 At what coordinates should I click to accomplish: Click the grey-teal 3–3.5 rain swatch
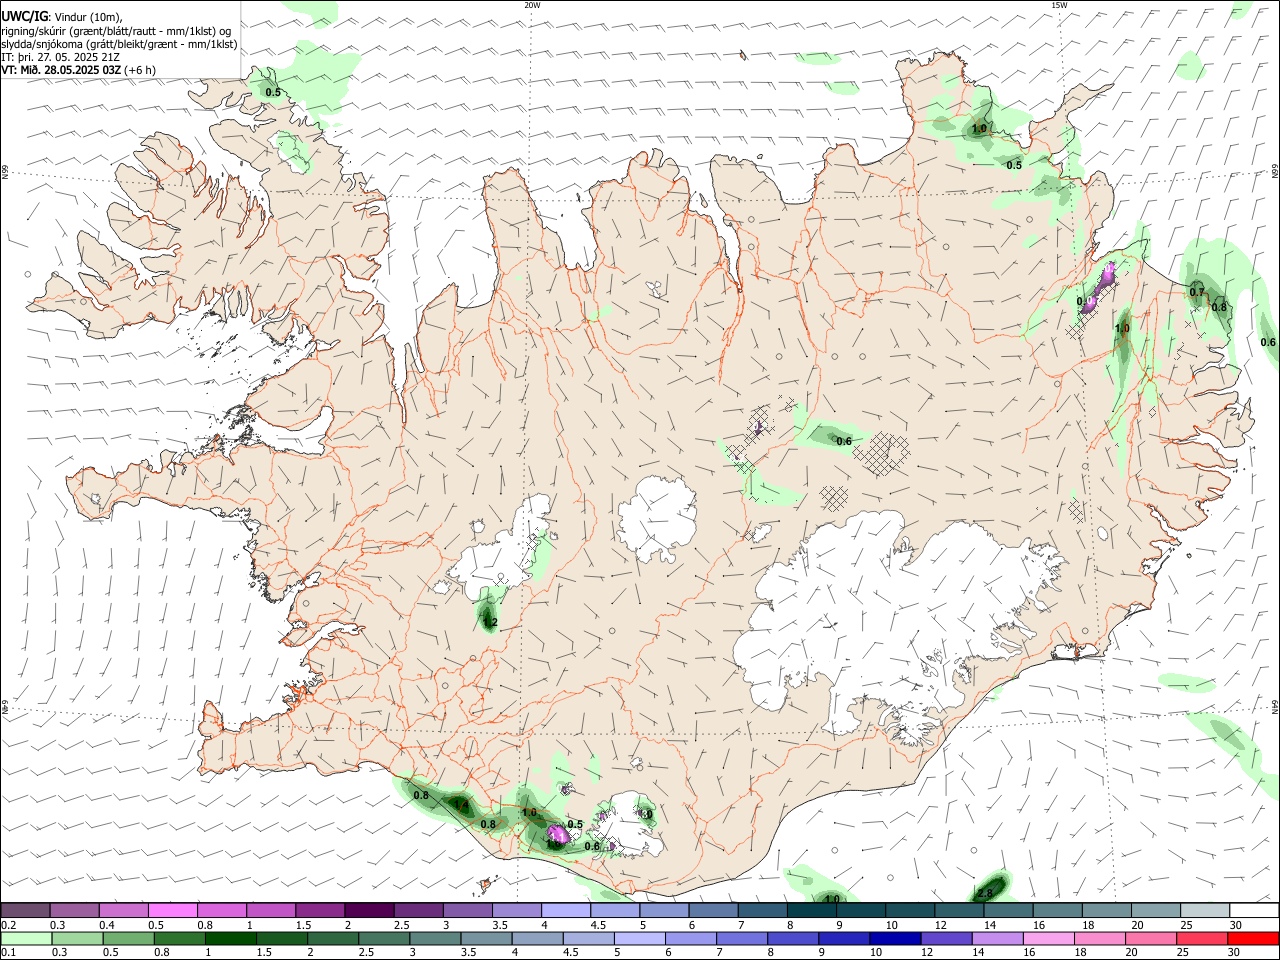(x=435, y=938)
